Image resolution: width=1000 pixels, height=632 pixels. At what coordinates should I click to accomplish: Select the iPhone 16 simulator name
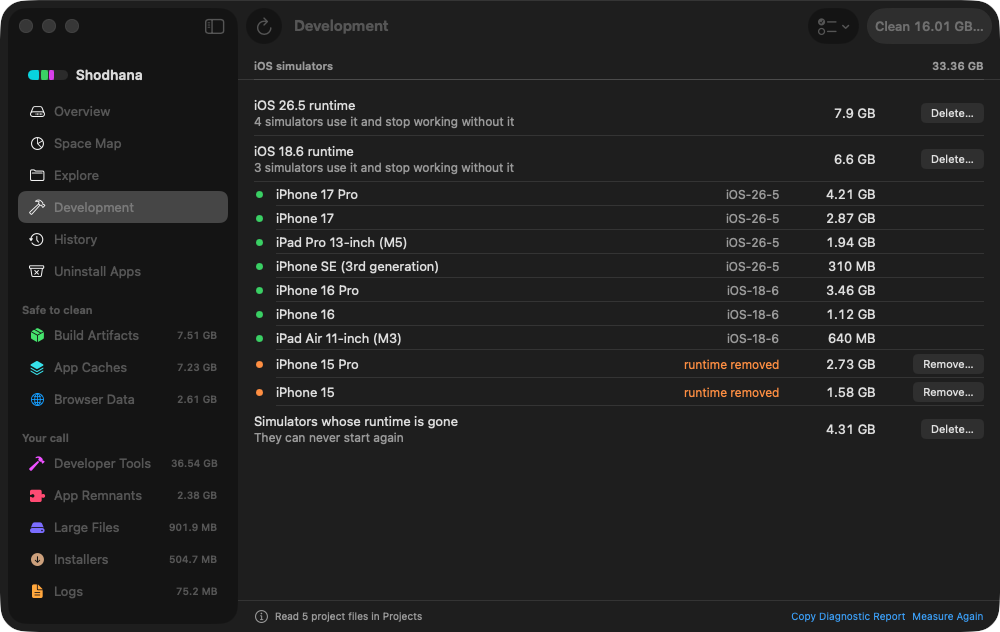tap(305, 314)
